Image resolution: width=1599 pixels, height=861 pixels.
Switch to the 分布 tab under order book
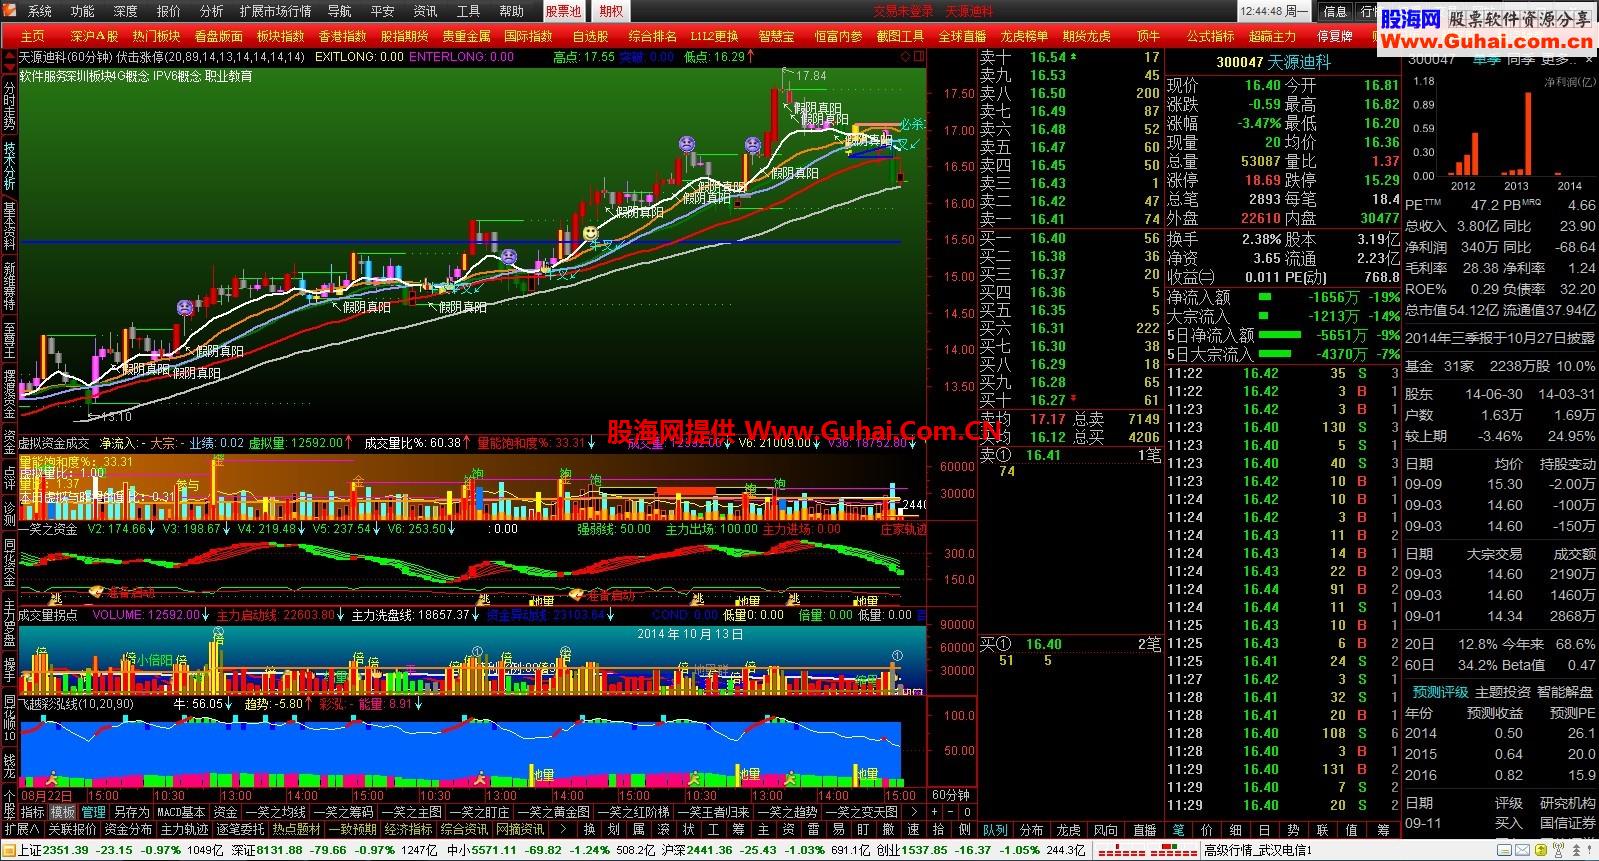pyautogui.click(x=1032, y=830)
